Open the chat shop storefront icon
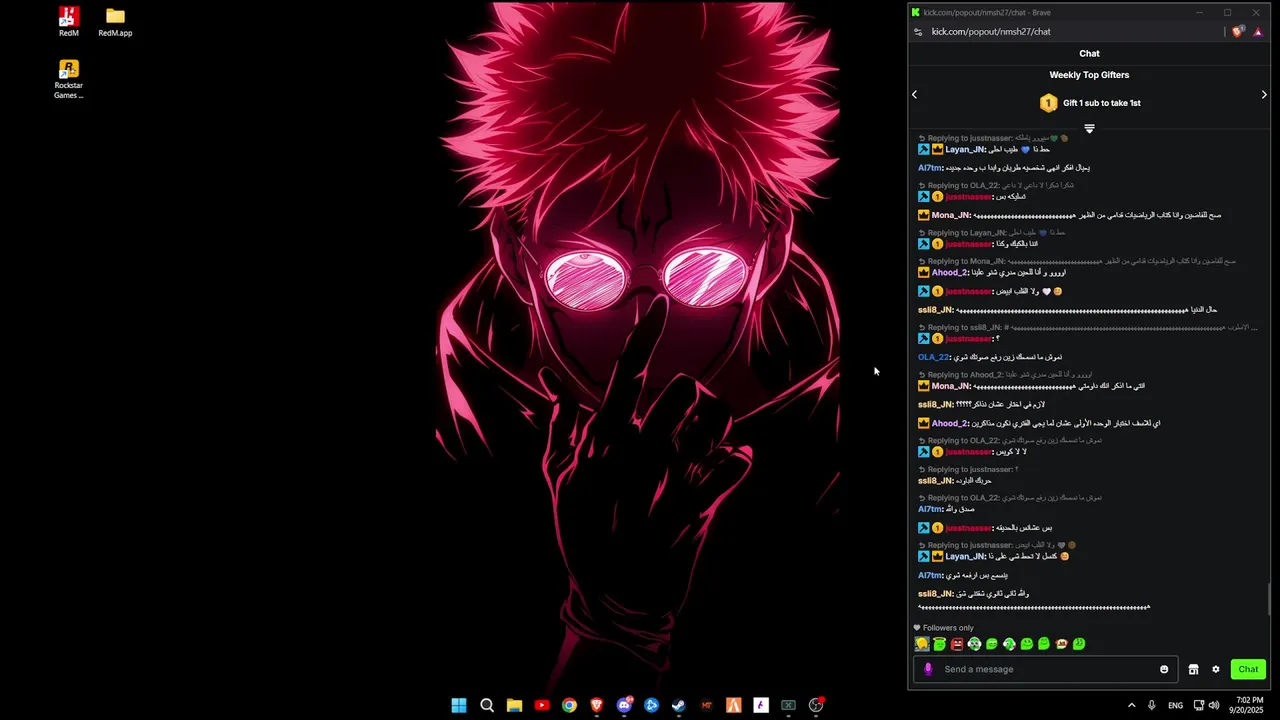 1193,669
